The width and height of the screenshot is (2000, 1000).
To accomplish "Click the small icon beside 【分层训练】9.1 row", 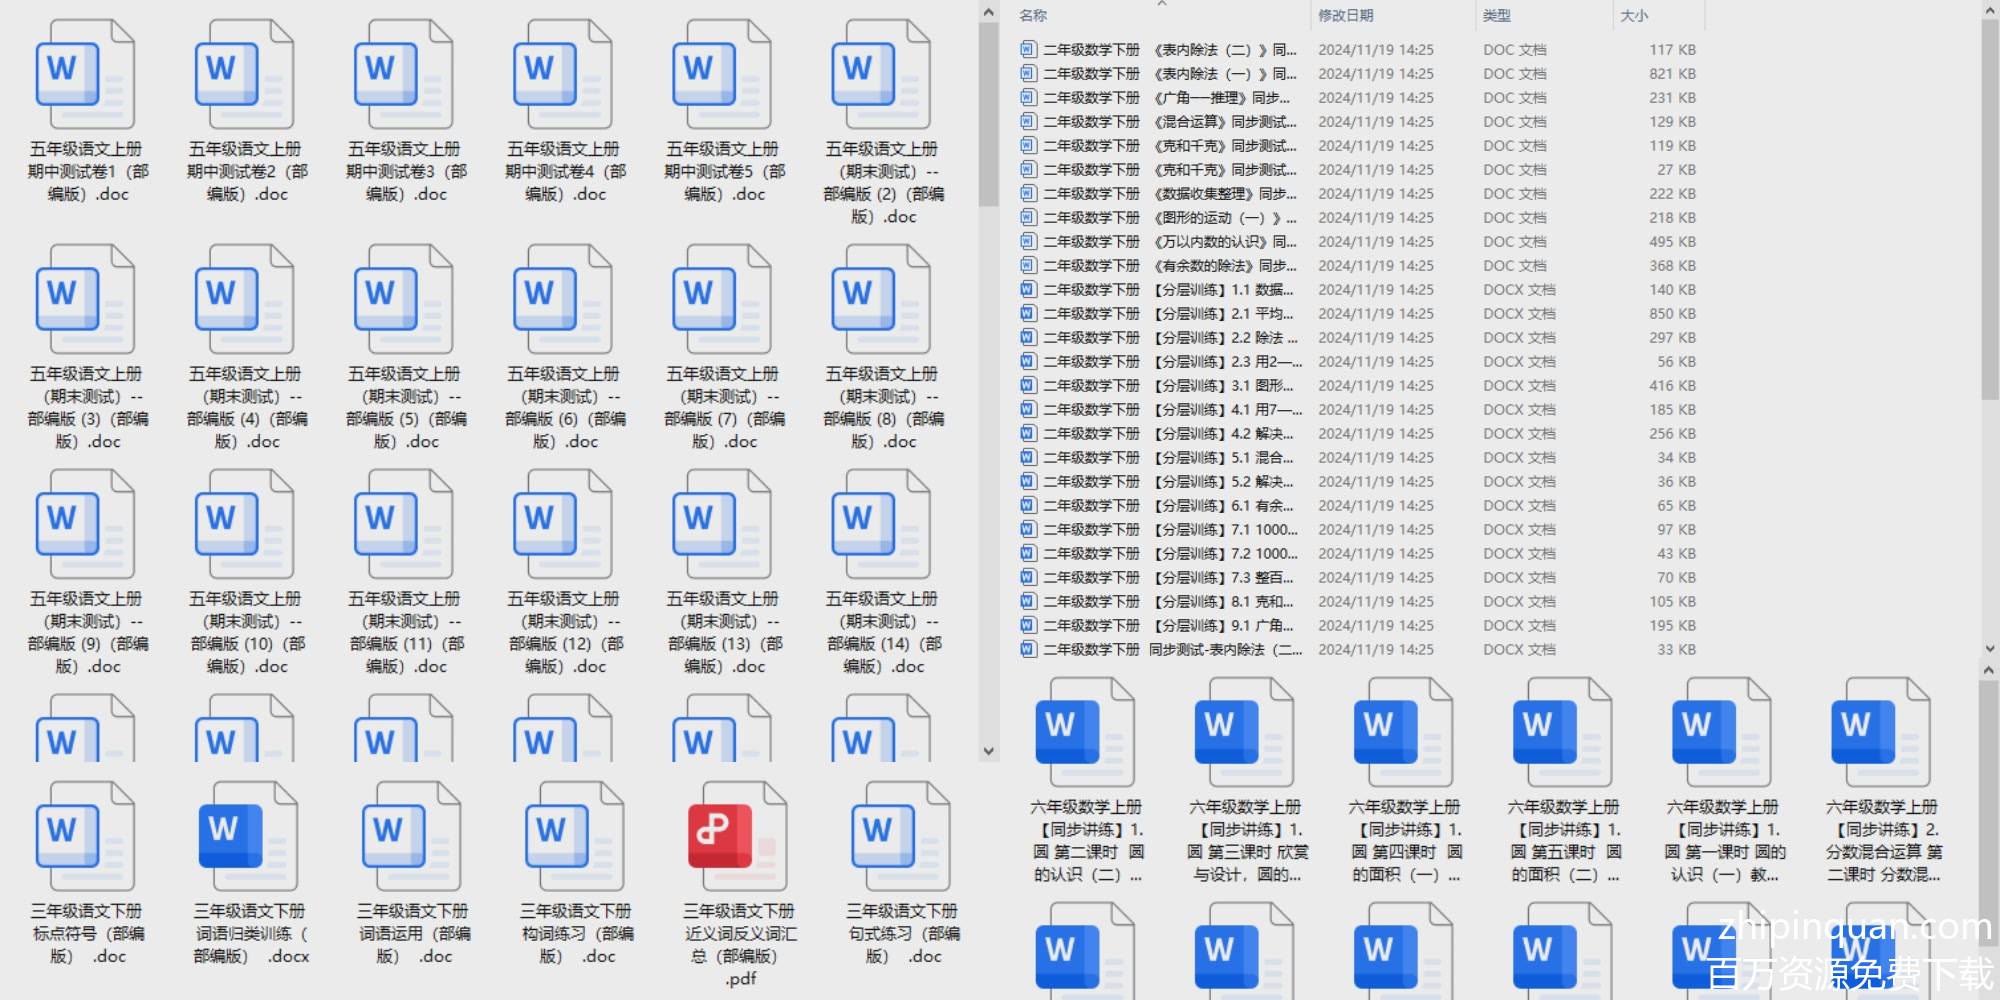I will pyautogui.click(x=1028, y=625).
